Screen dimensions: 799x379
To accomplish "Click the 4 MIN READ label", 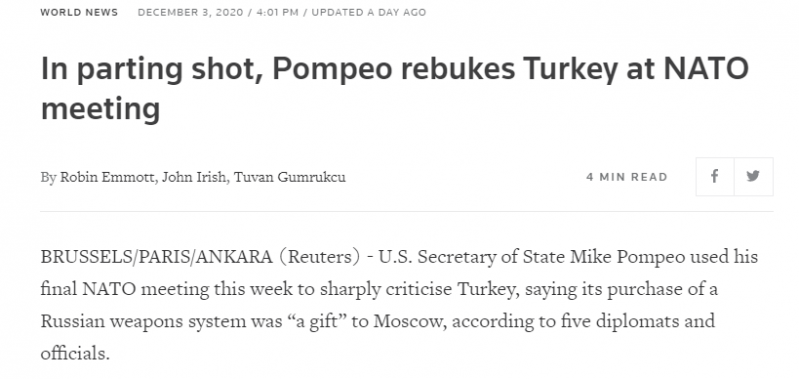I will (627, 177).
